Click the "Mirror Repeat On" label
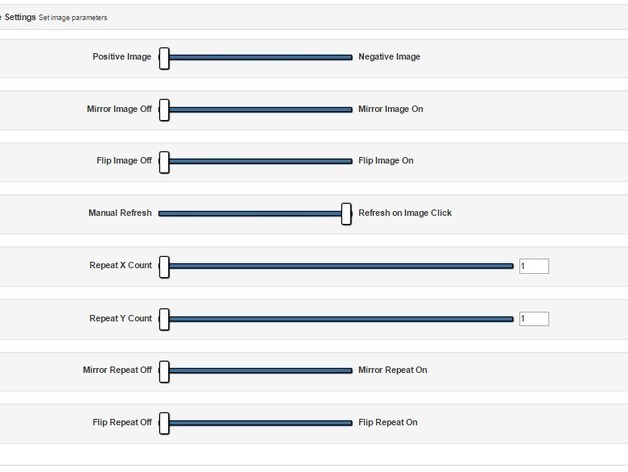 click(392, 370)
